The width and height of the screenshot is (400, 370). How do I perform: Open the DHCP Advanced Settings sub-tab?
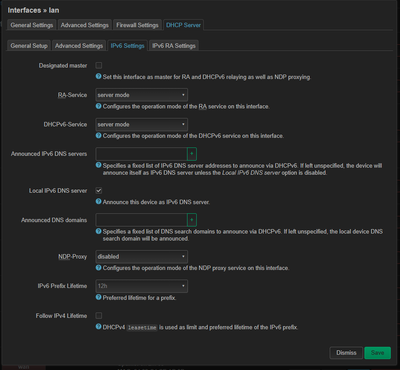[x=79, y=46]
